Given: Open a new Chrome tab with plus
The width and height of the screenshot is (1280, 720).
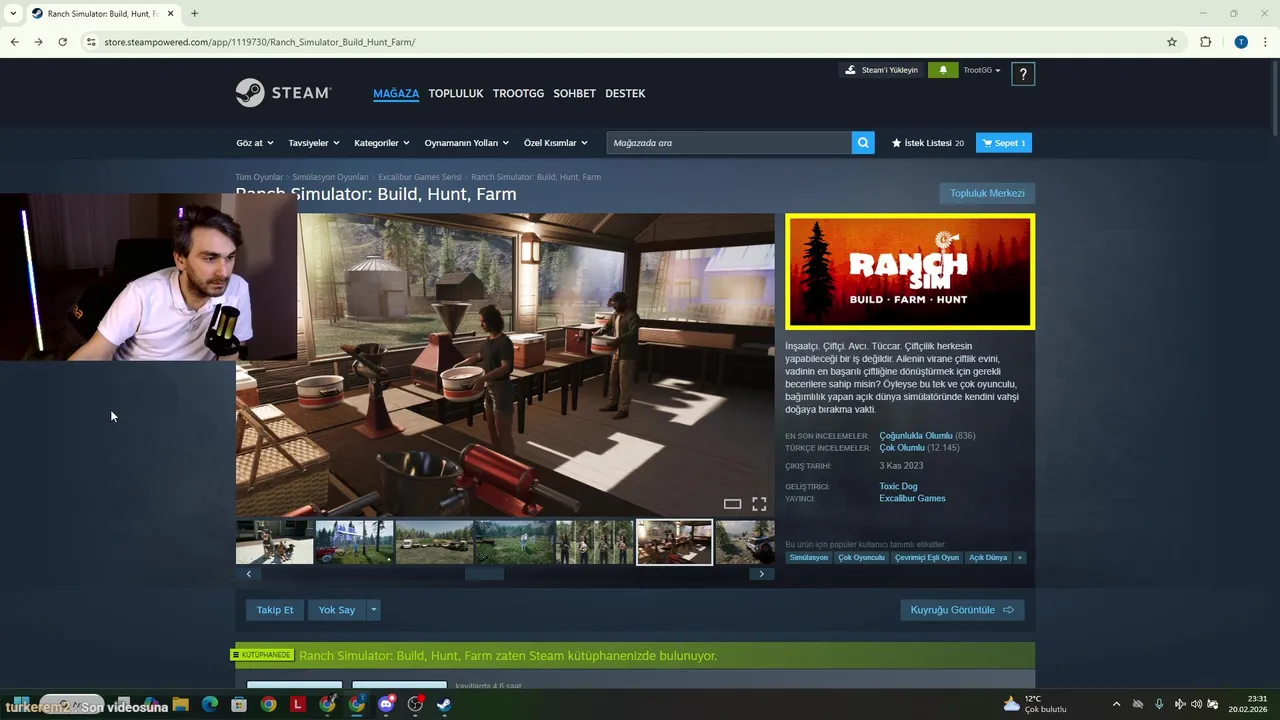Looking at the screenshot, I should (194, 13).
